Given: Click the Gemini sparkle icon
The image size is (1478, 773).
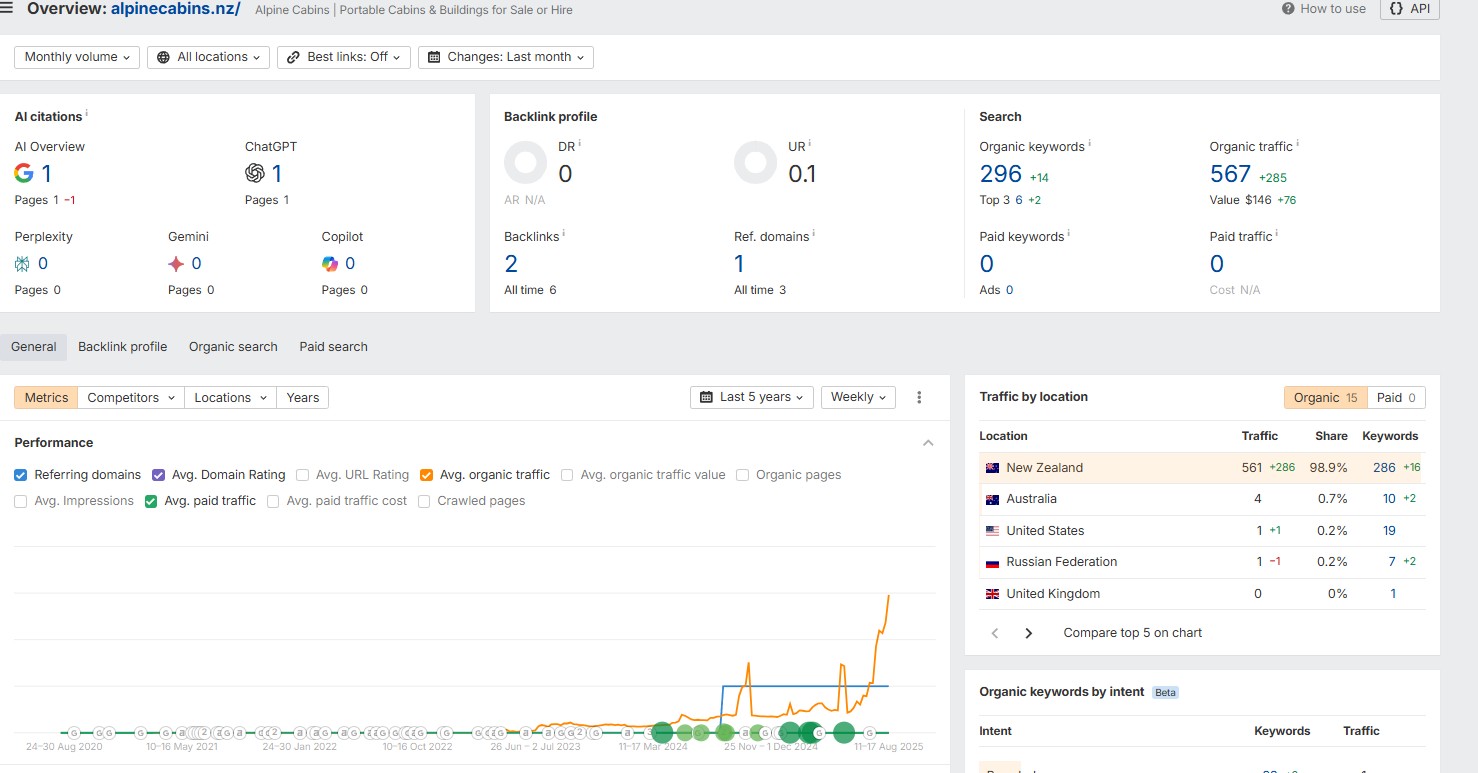Looking at the screenshot, I should pyautogui.click(x=176, y=264).
